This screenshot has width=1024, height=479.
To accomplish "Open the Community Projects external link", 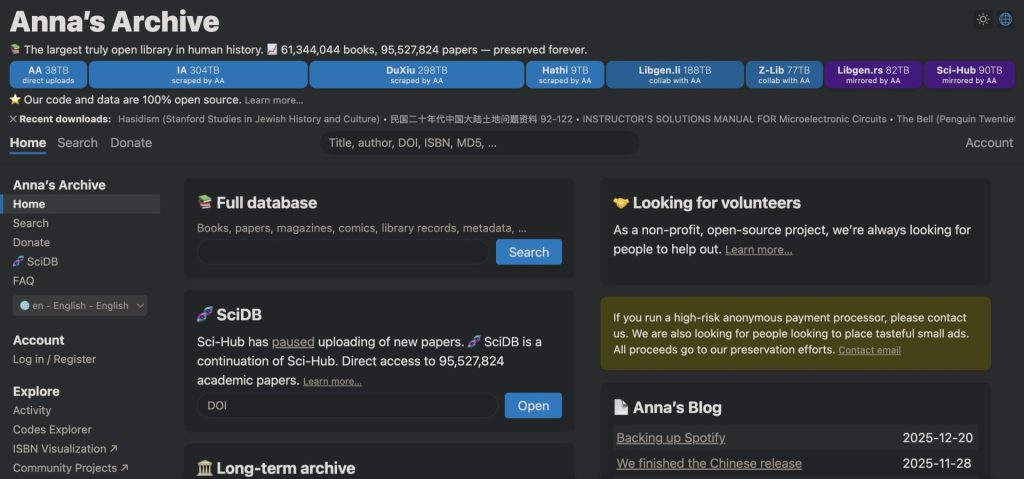I will (70, 468).
